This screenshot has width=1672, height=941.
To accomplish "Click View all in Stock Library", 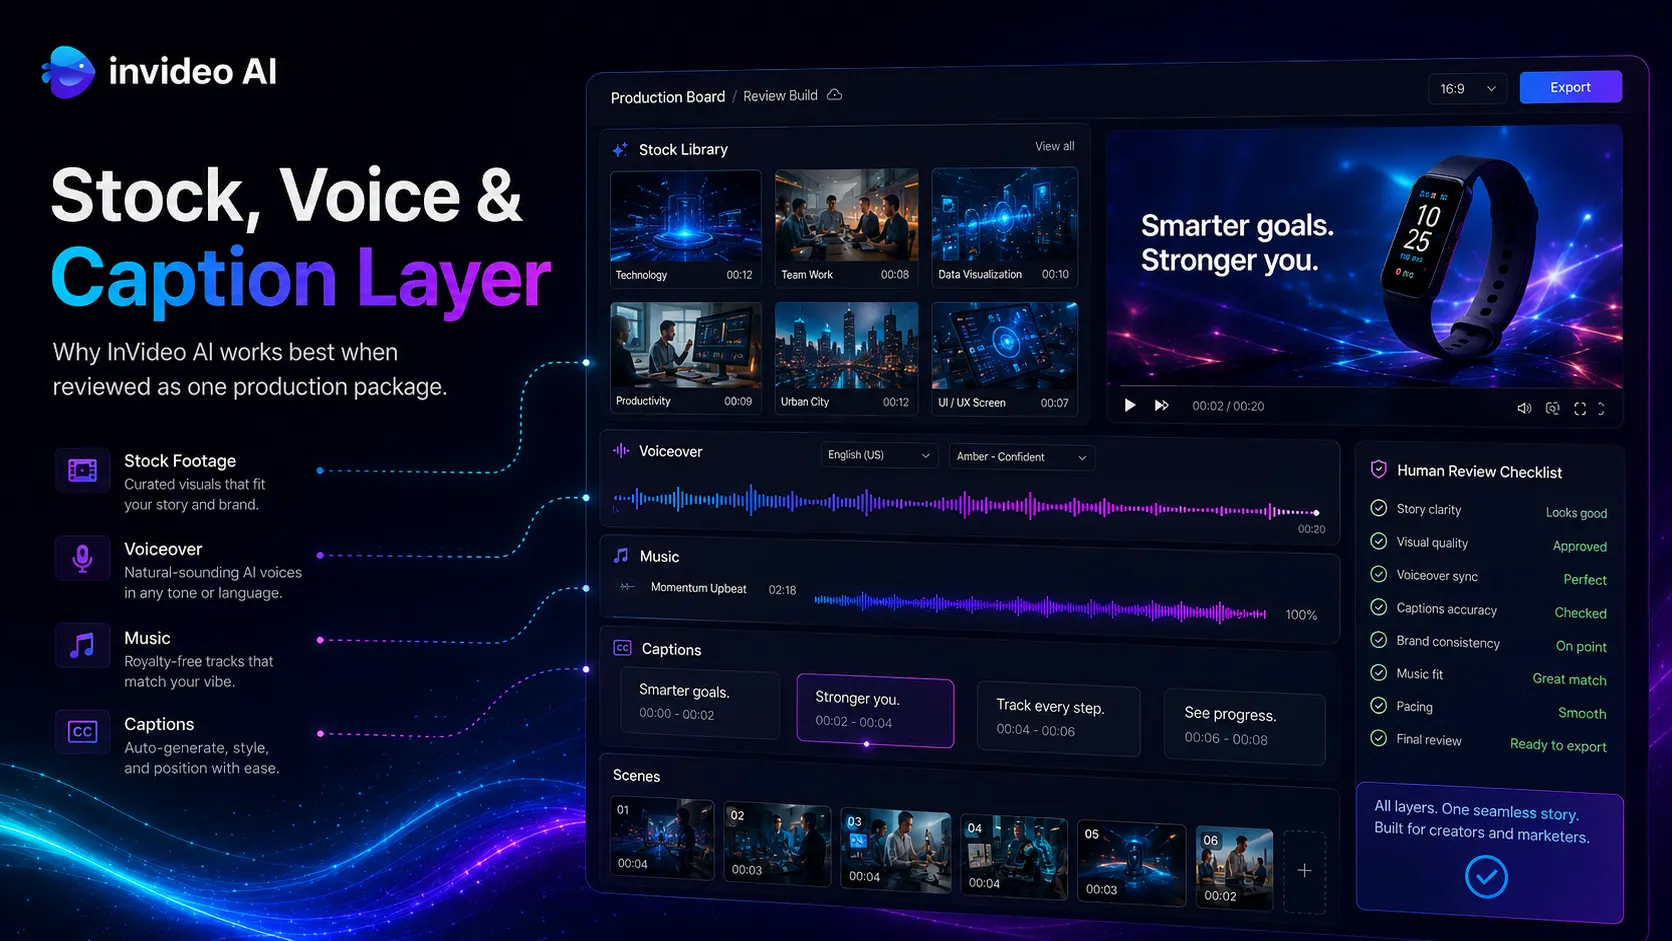I will point(1054,146).
